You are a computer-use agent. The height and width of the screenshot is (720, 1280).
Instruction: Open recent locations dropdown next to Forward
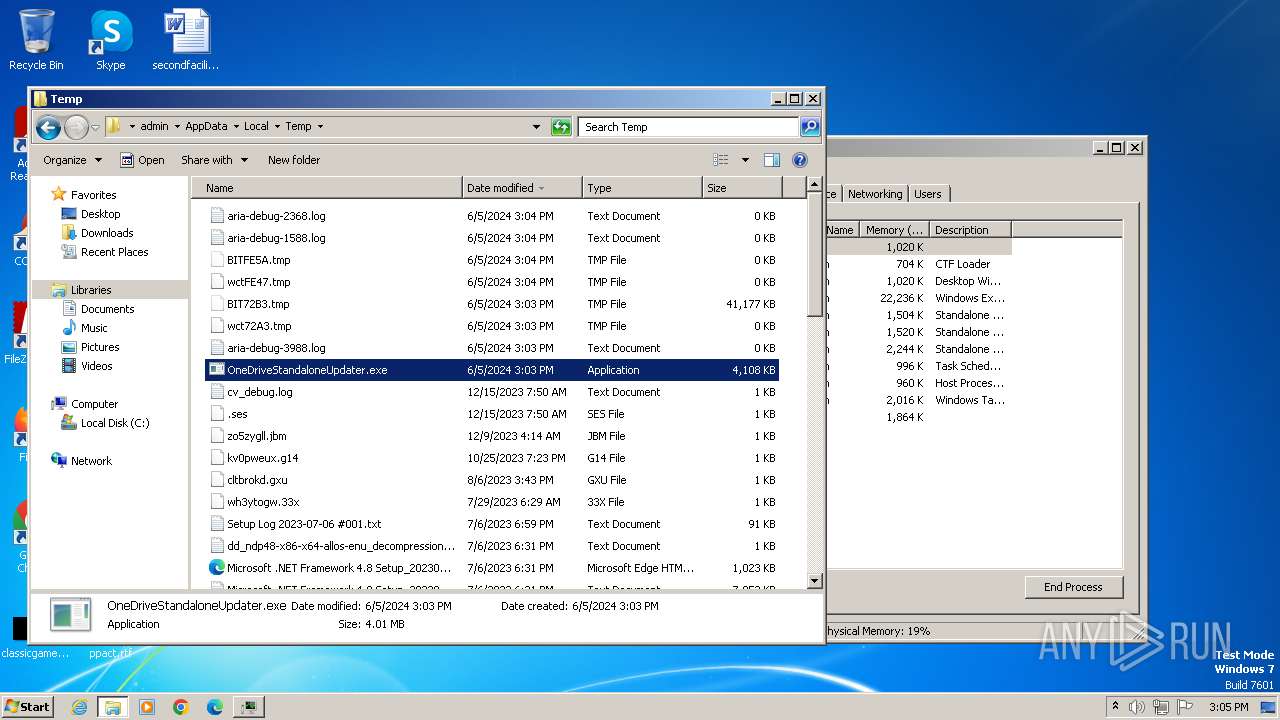95,127
